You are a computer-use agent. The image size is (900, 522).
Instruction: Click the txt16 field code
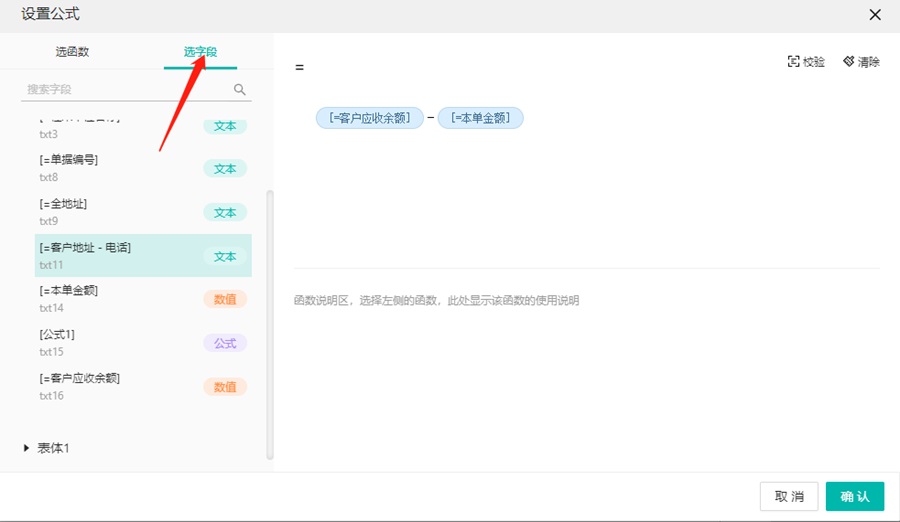point(51,395)
